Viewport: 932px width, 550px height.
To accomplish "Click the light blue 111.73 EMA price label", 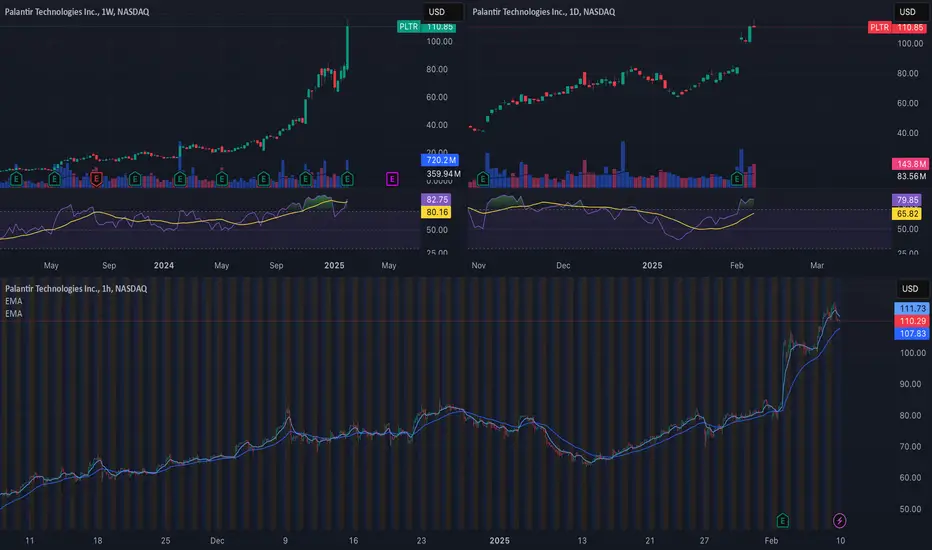I will coord(912,308).
